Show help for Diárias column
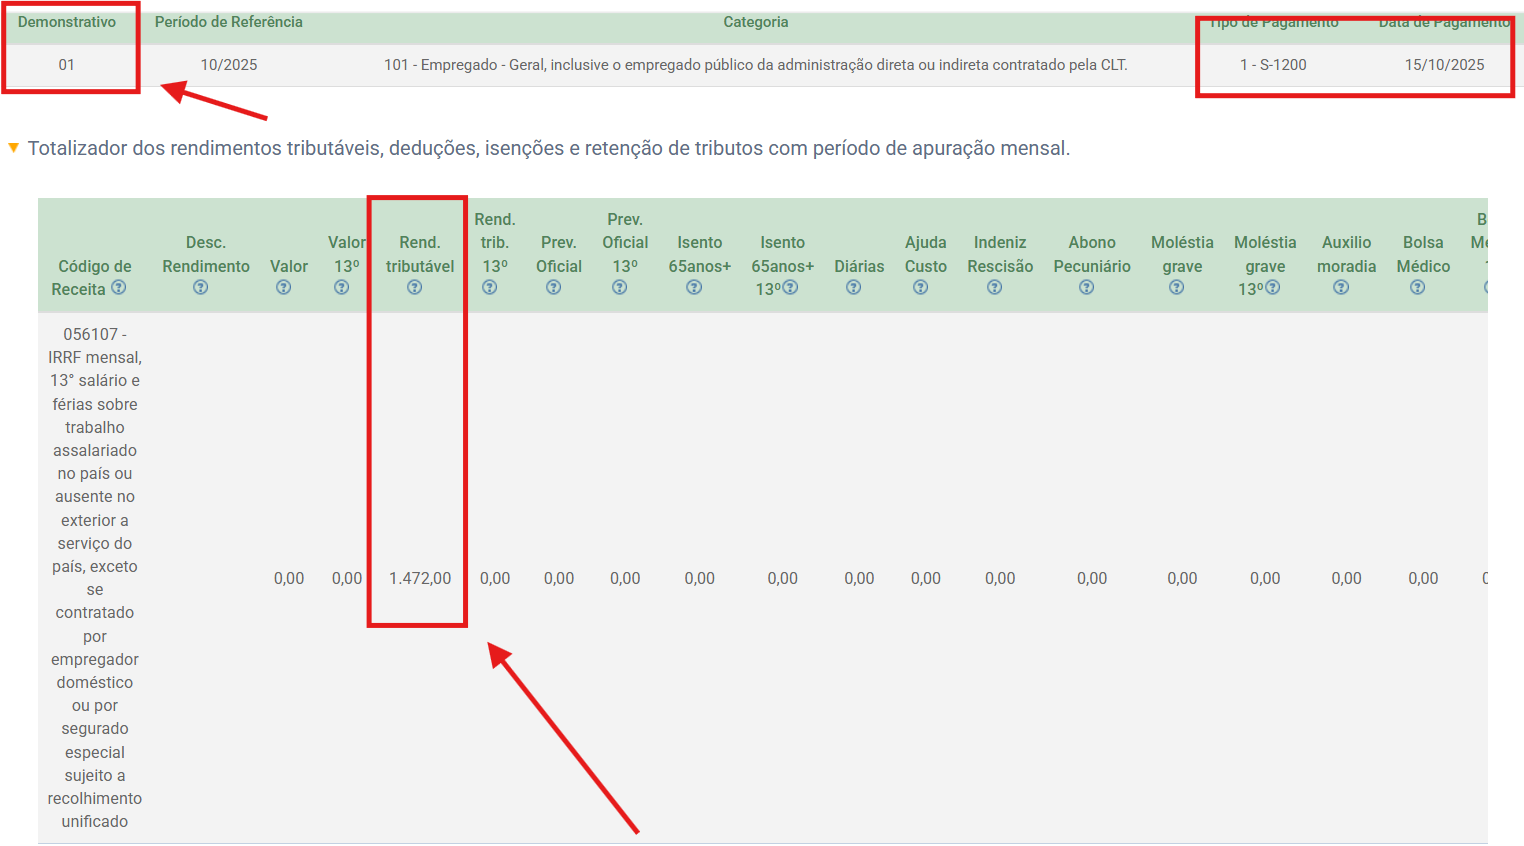This screenshot has height=846, width=1524. [854, 288]
